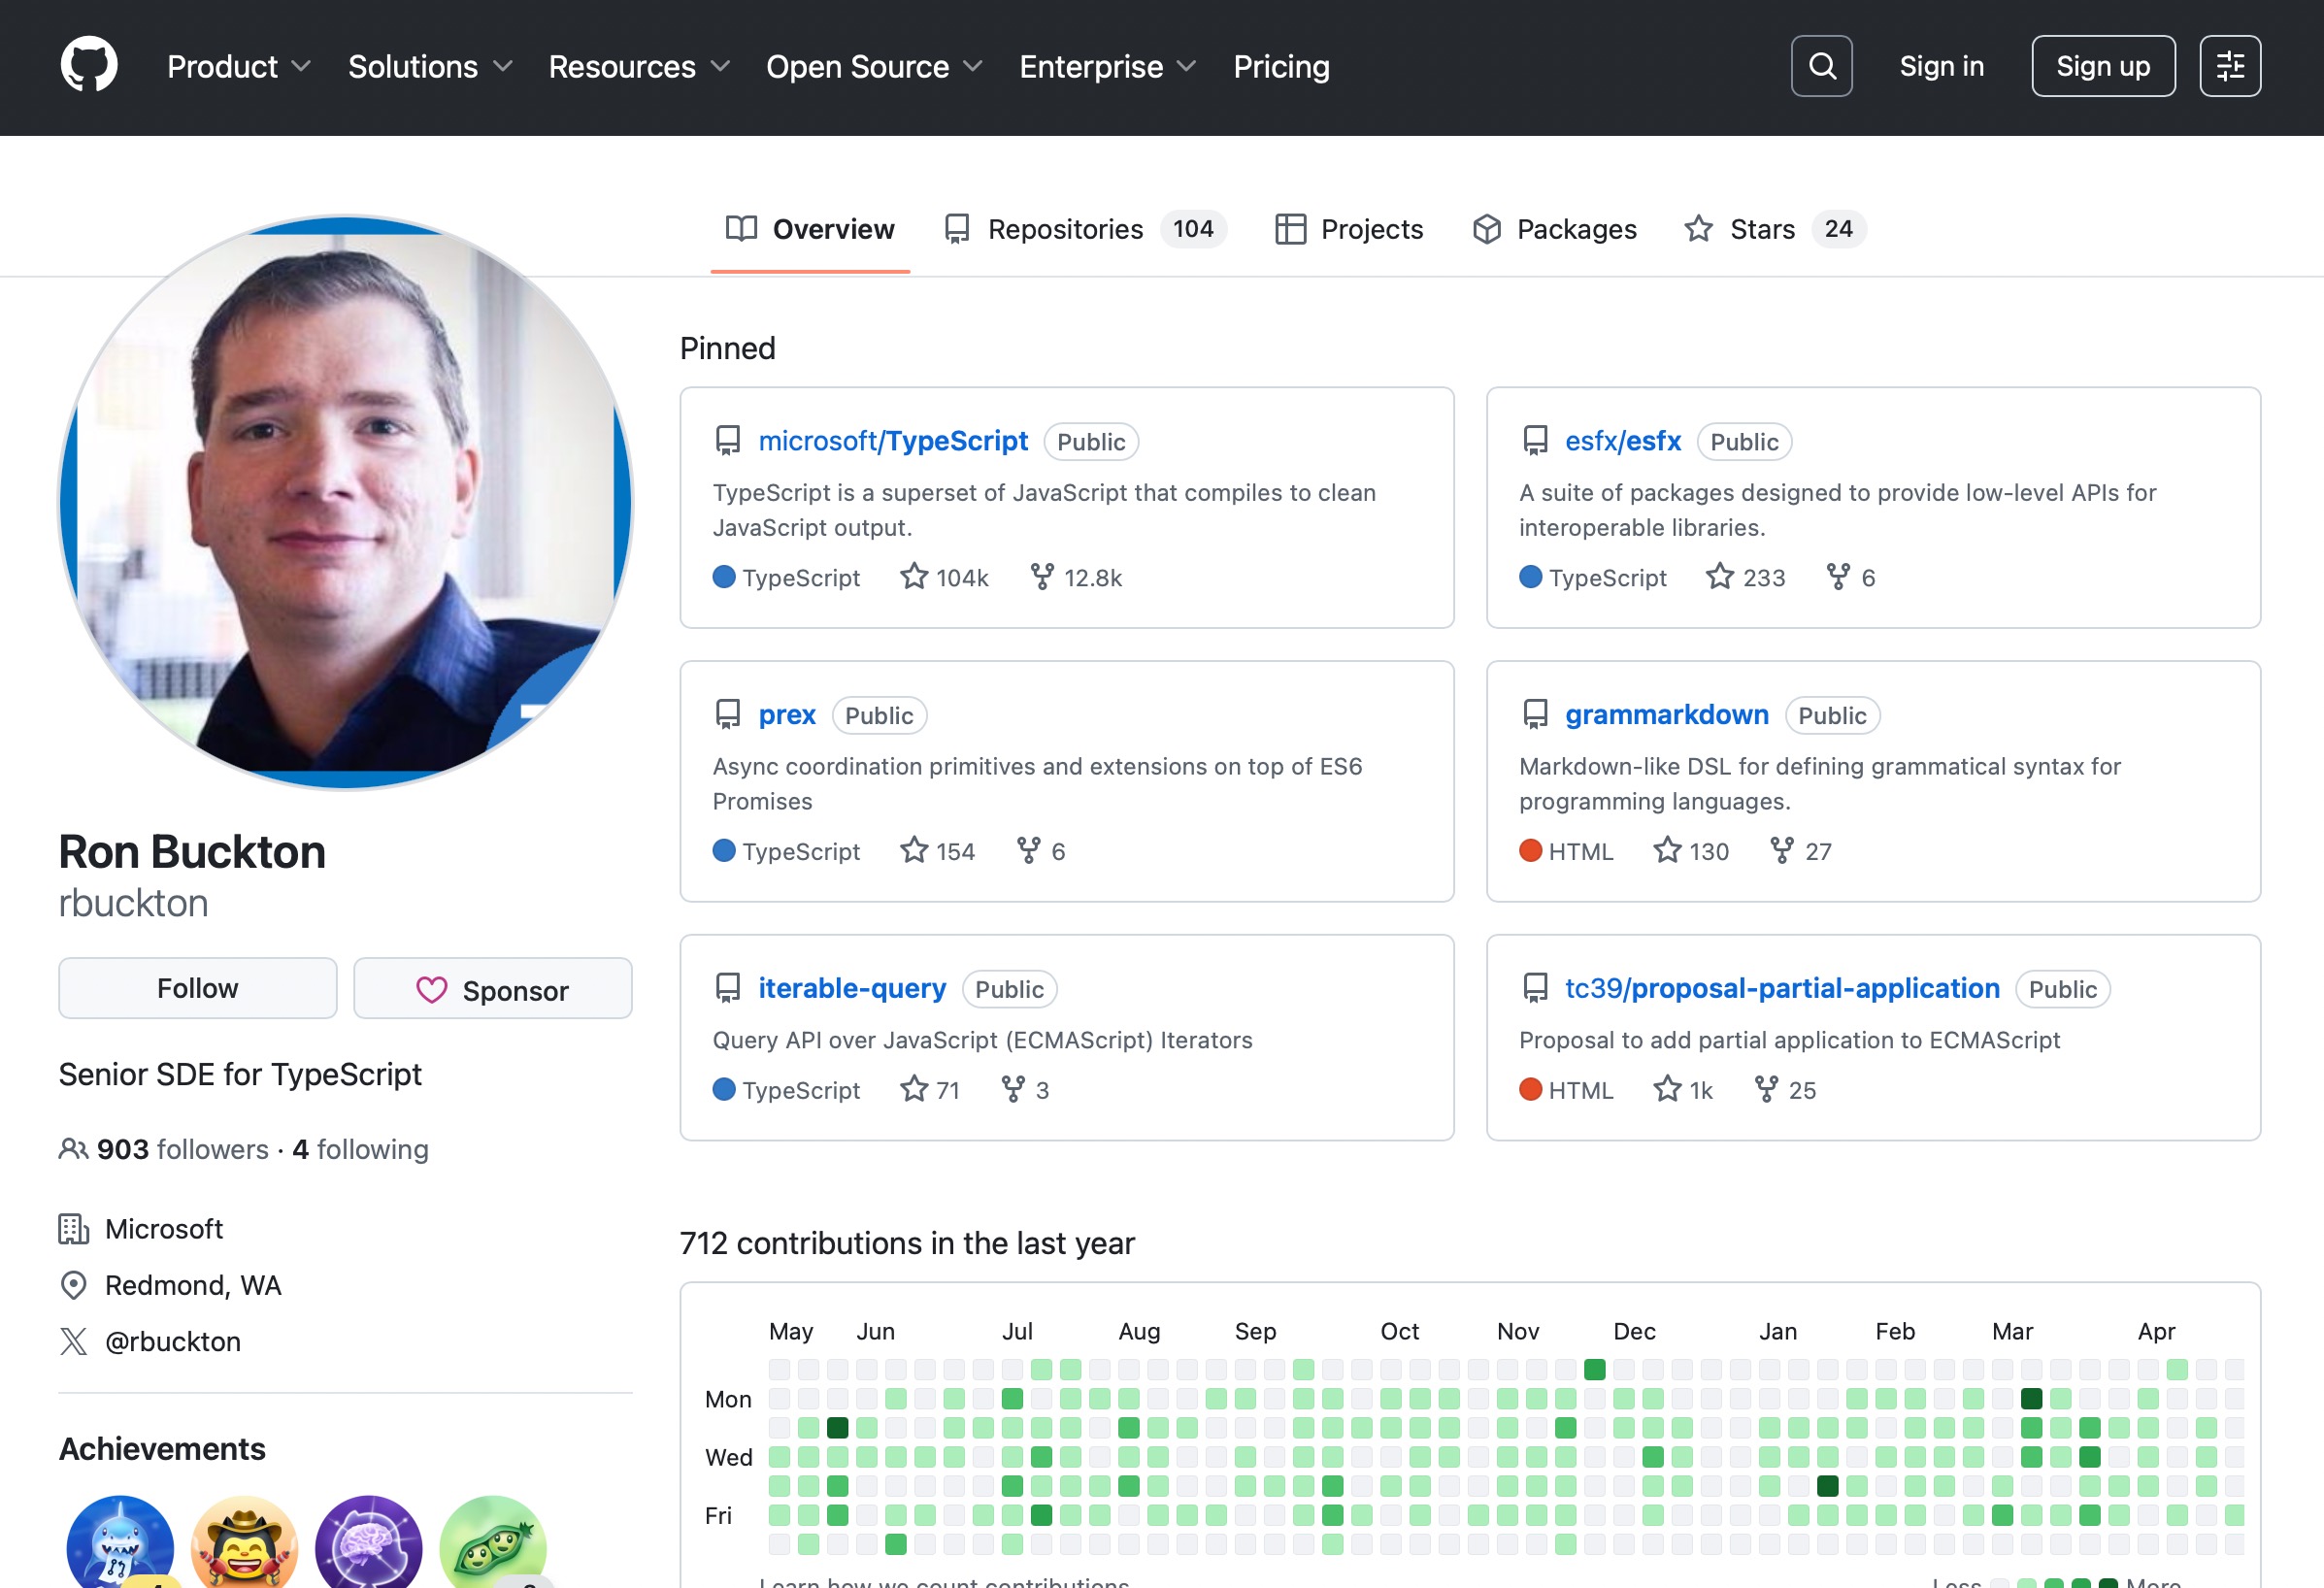Open the 903 followers link

point(182,1150)
